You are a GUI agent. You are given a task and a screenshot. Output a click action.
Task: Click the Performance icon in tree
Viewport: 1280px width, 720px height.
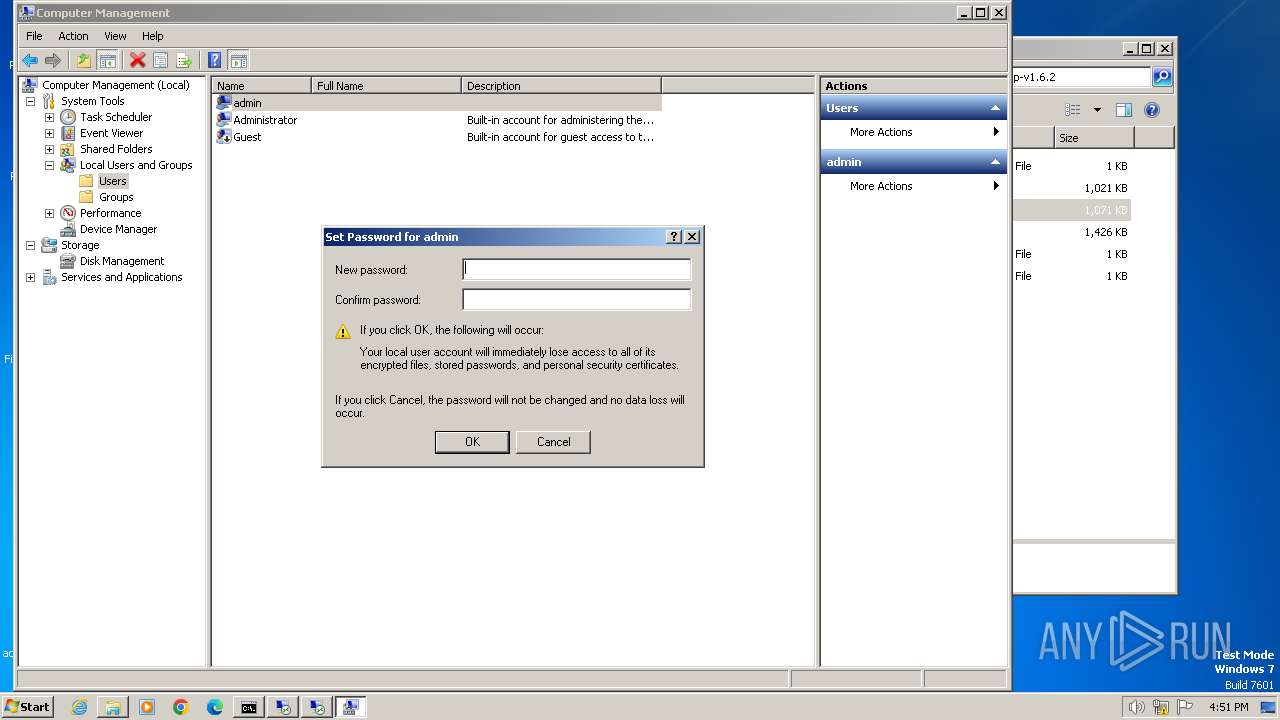(68, 213)
